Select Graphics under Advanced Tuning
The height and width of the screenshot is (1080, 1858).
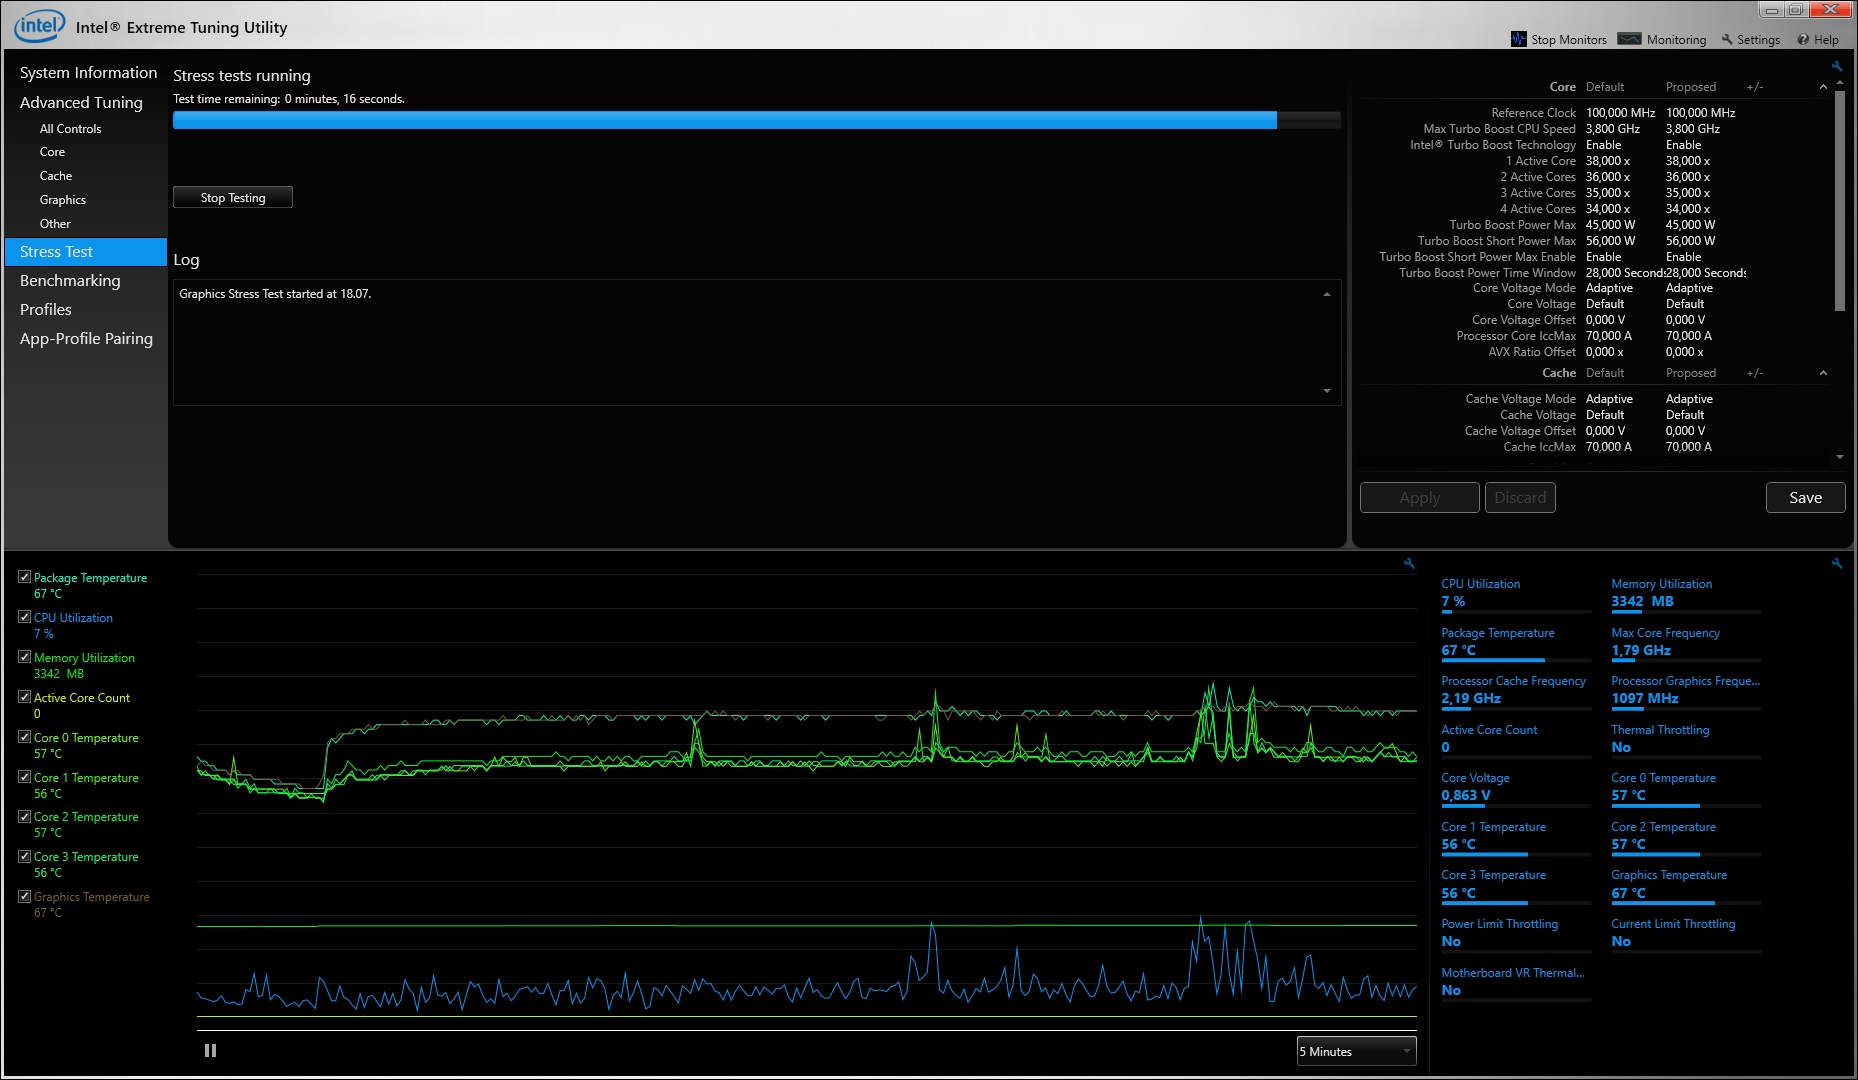pyautogui.click(x=63, y=200)
